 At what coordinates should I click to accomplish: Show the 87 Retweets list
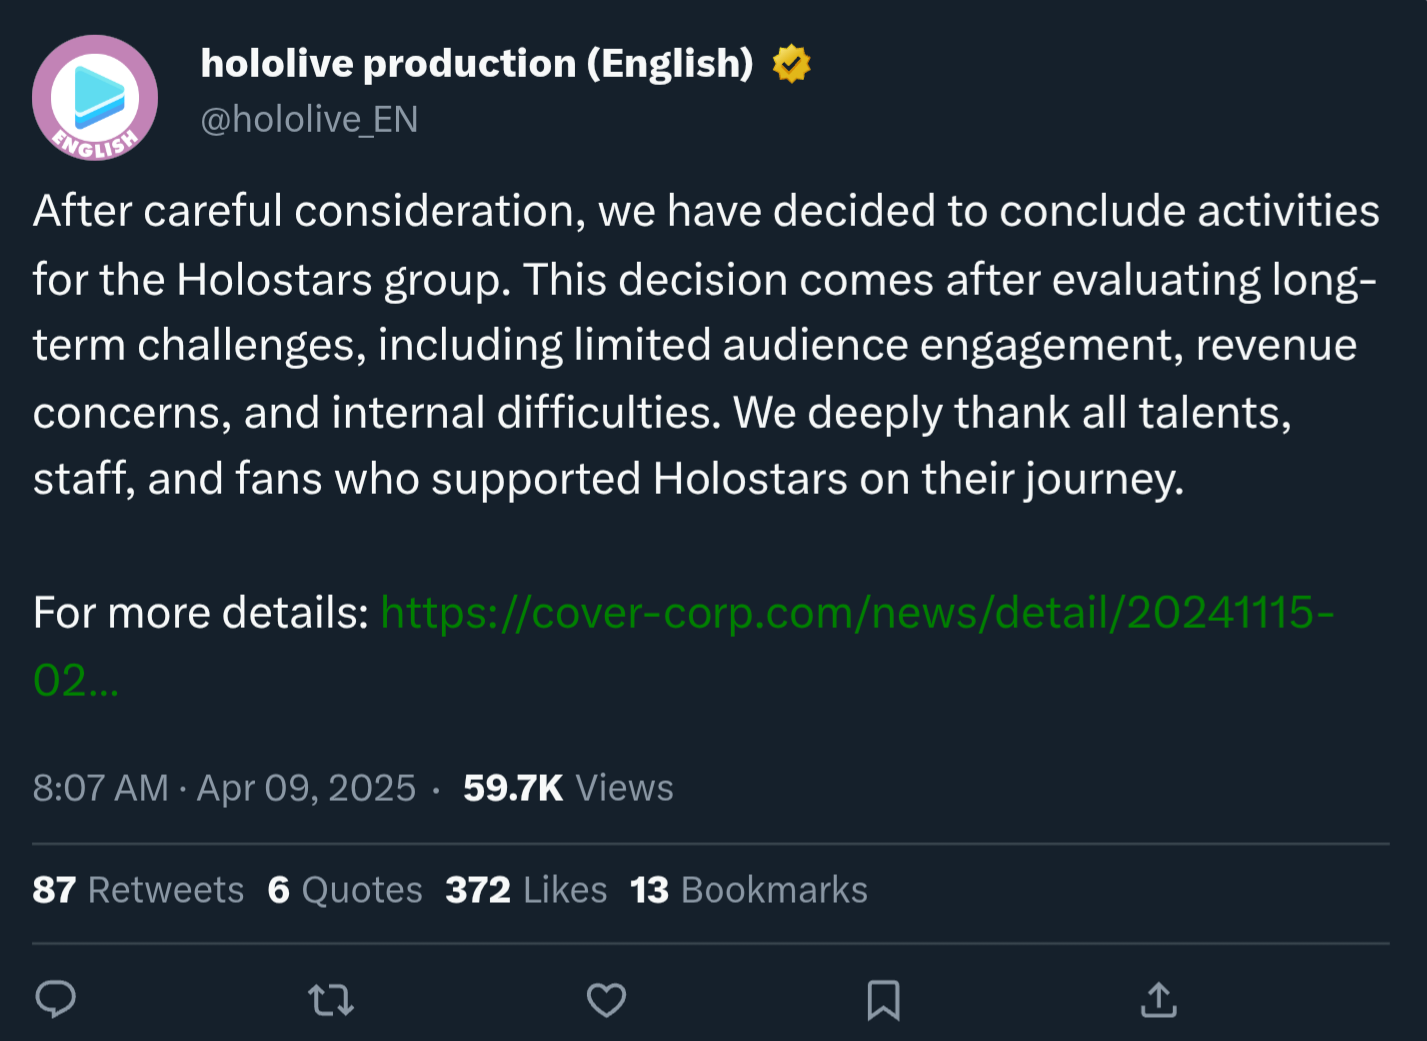pyautogui.click(x=138, y=890)
